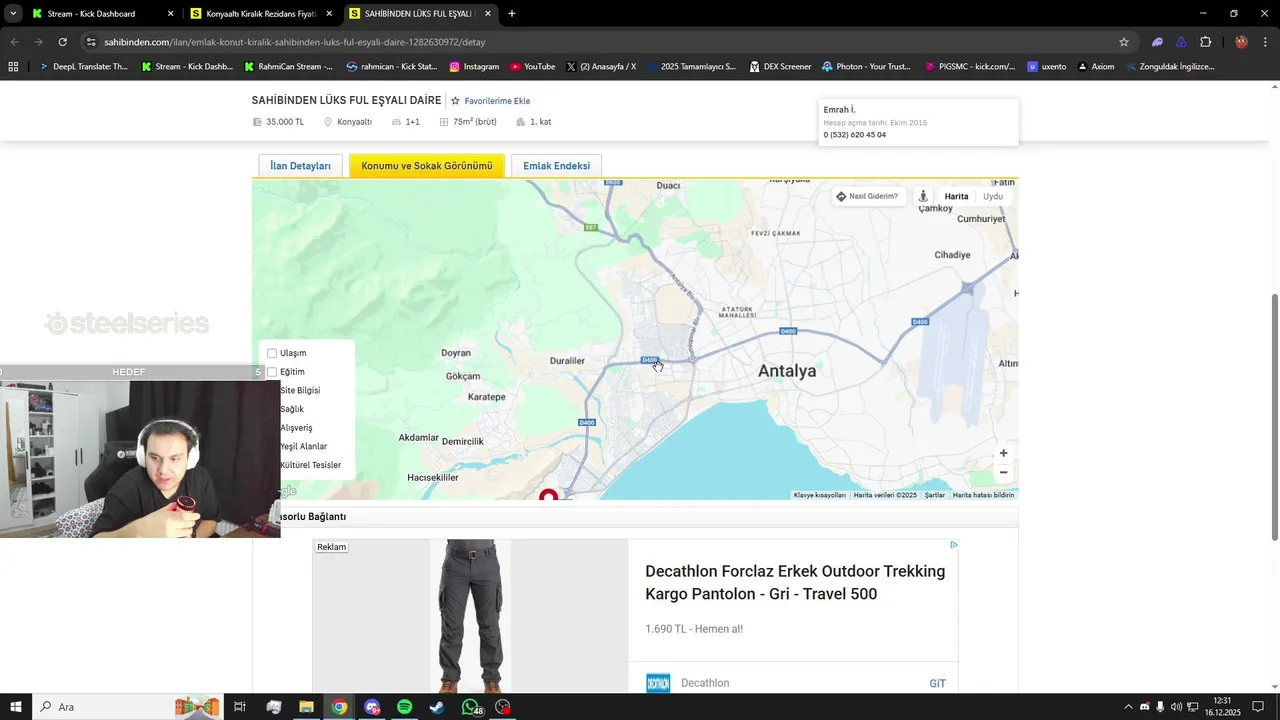This screenshot has width=1280, height=720.
Task: Open the Windows Start menu
Action: [x=15, y=707]
